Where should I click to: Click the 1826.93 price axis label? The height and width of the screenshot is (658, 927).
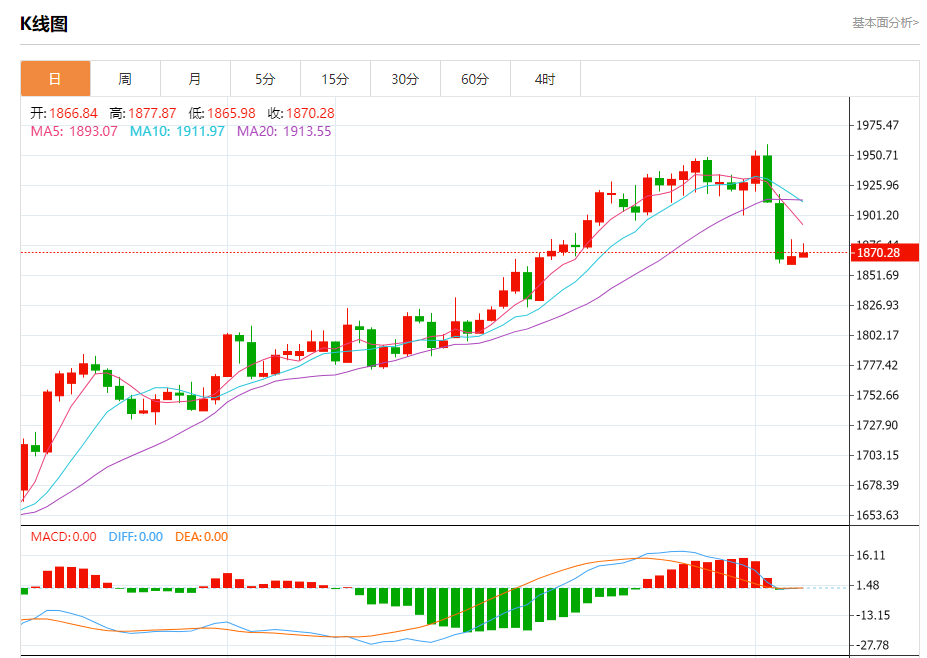tap(877, 305)
